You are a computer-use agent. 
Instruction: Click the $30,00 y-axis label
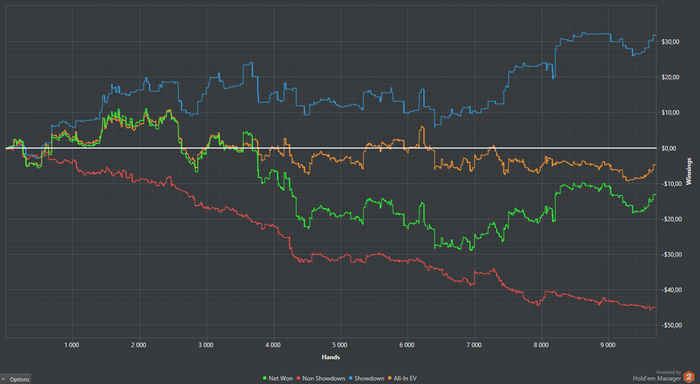(x=670, y=42)
